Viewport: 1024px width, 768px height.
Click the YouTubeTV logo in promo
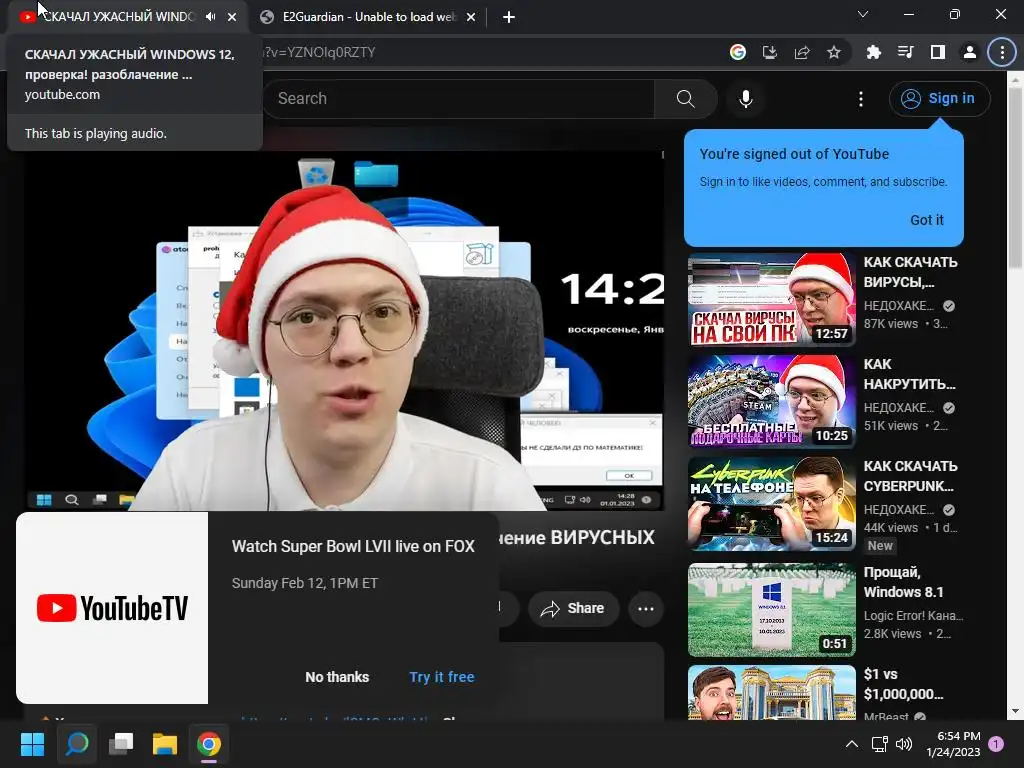pos(112,608)
